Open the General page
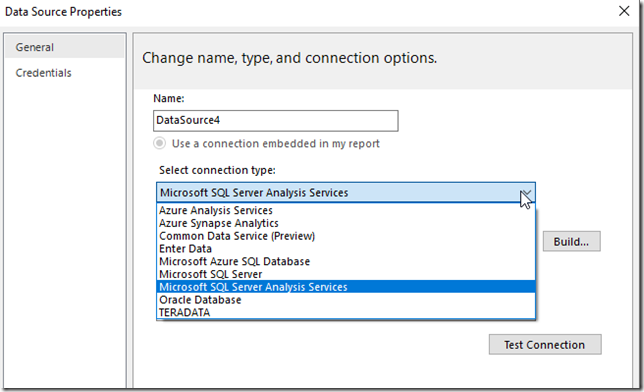This screenshot has height=392, width=644. 64,47
